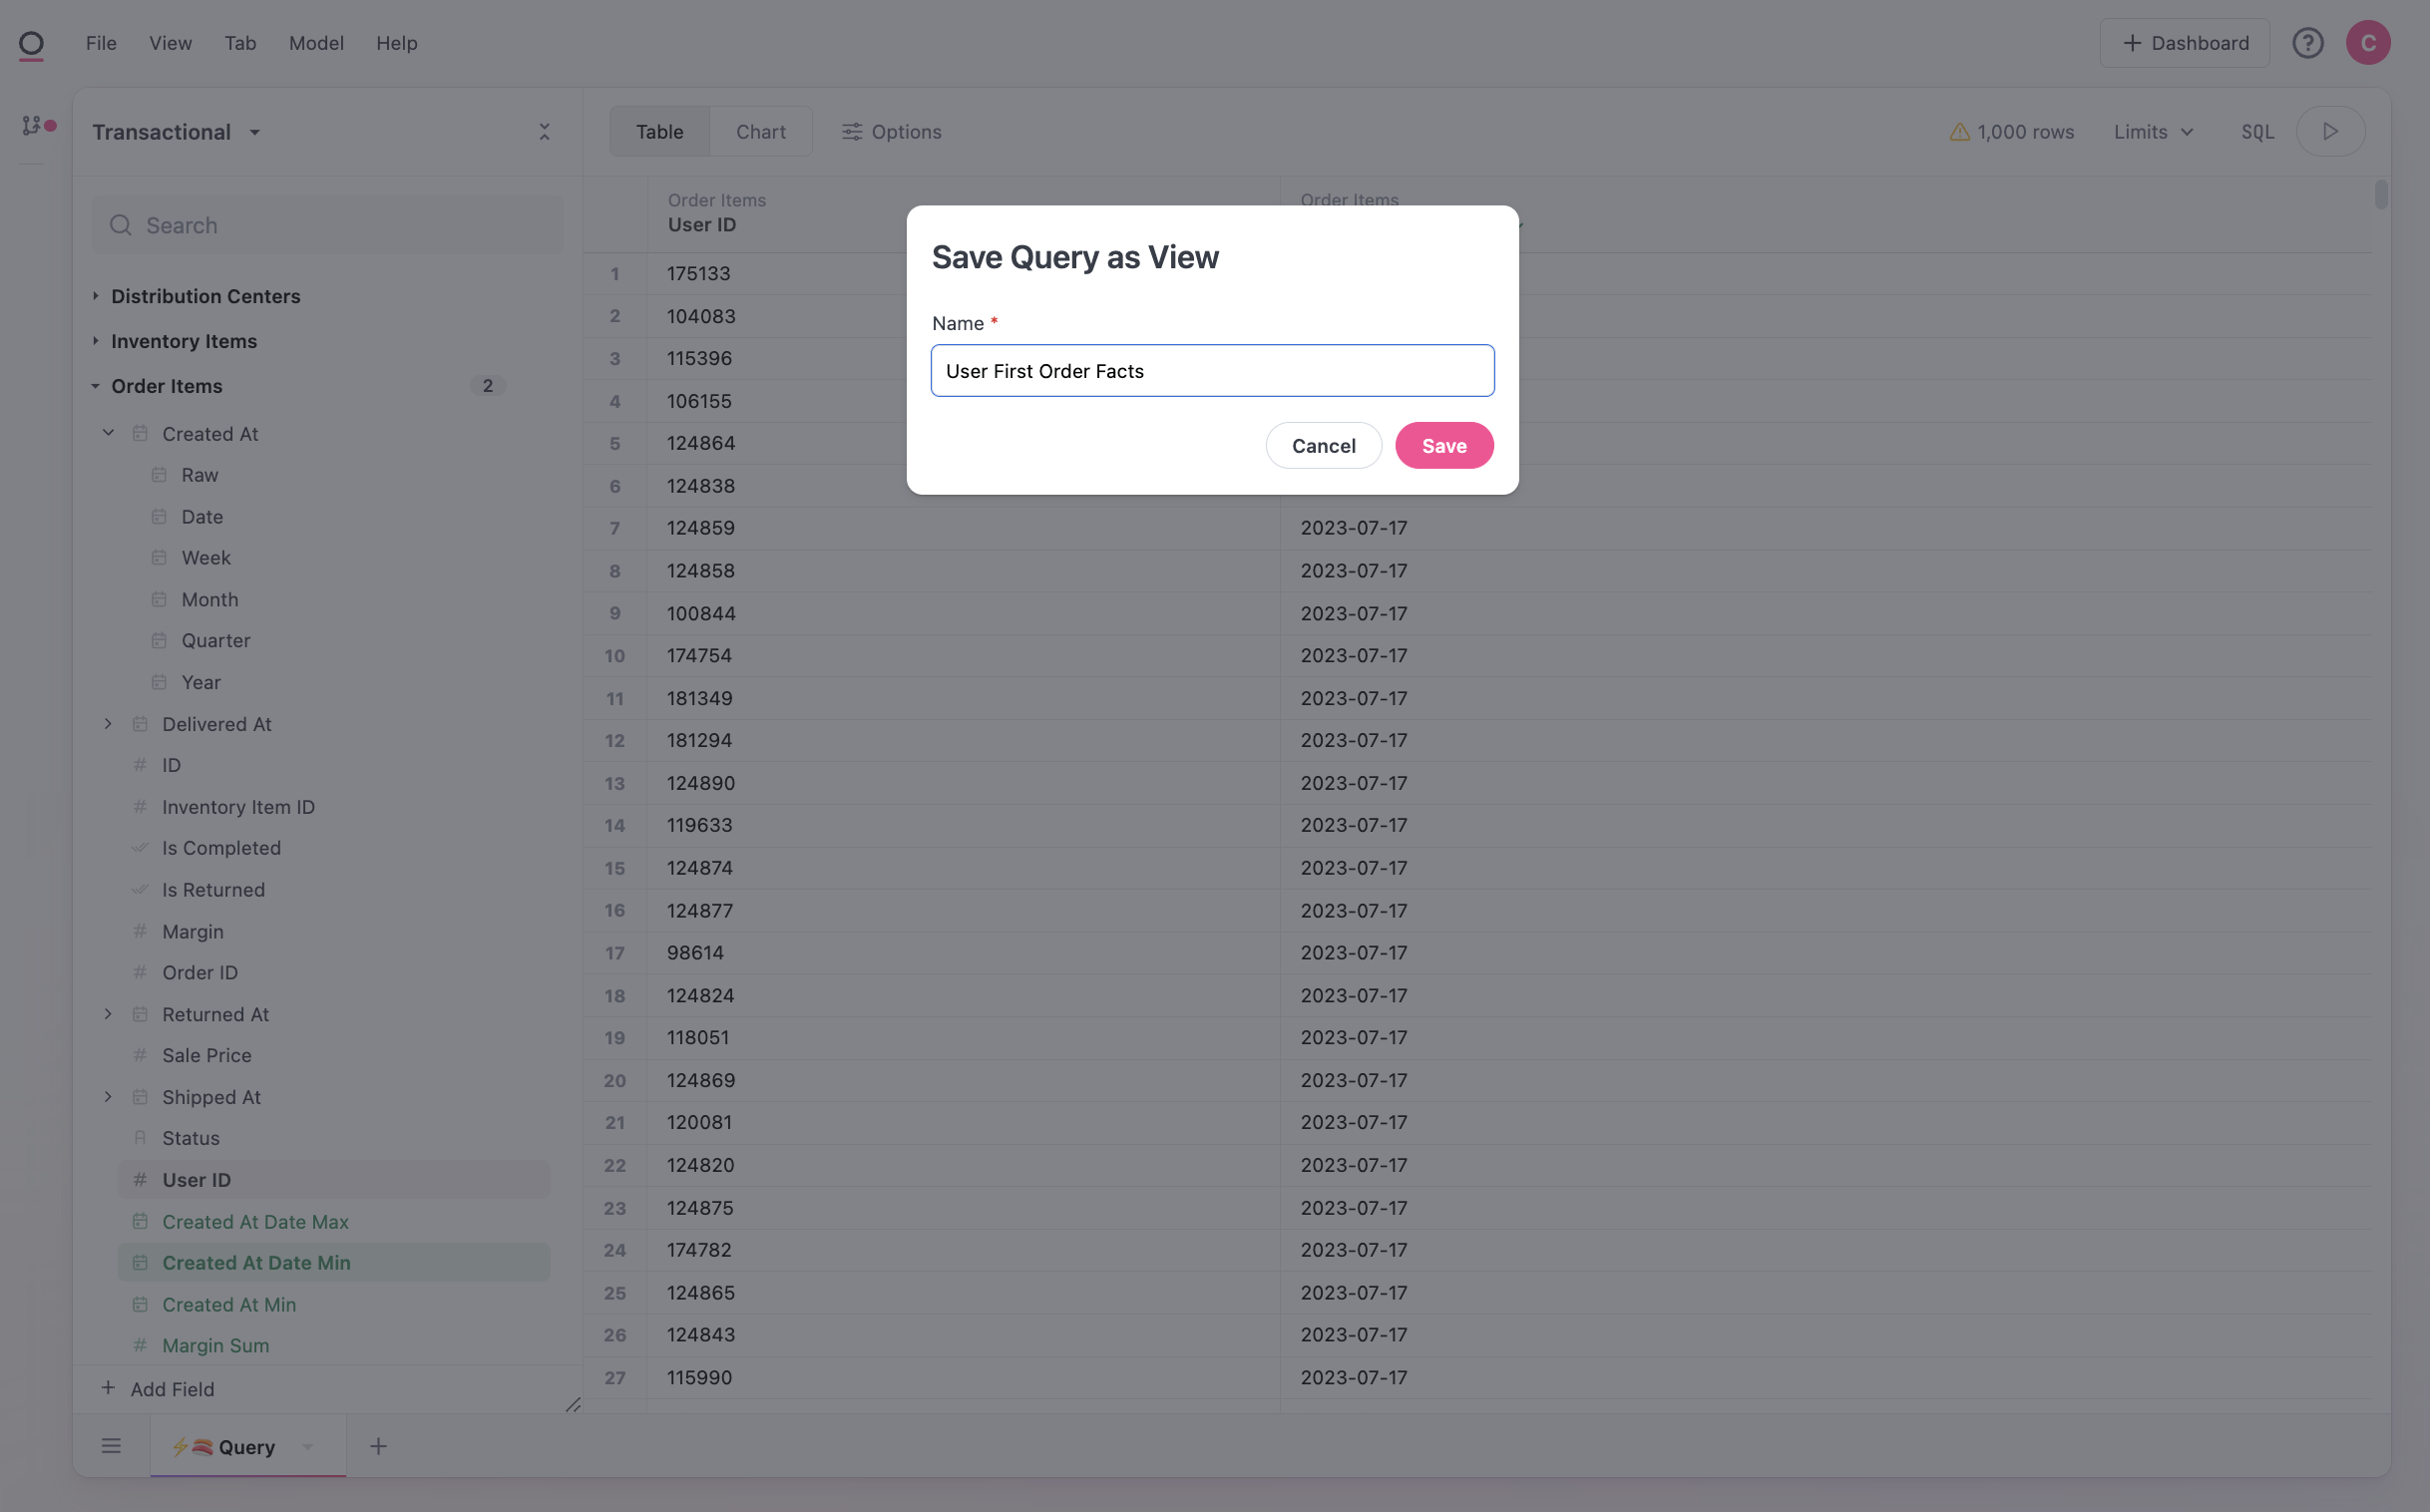The width and height of the screenshot is (2430, 1512).
Task: Click the view Name input field
Action: (x=1212, y=371)
